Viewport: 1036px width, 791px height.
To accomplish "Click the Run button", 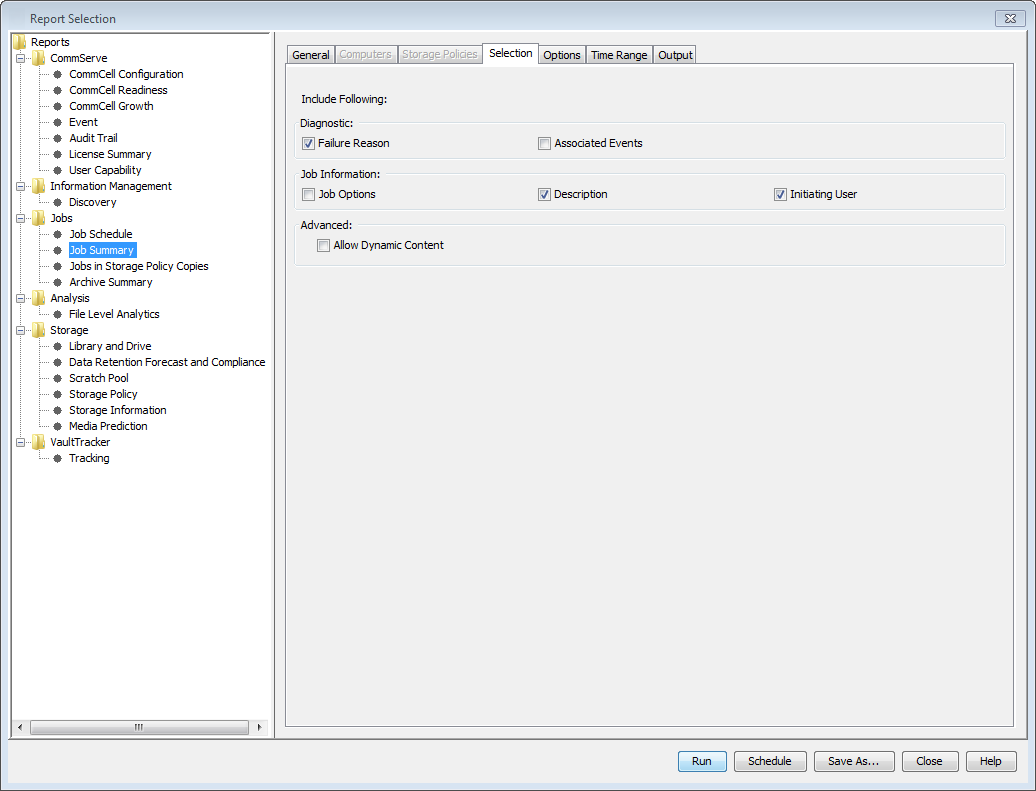I will pos(701,761).
